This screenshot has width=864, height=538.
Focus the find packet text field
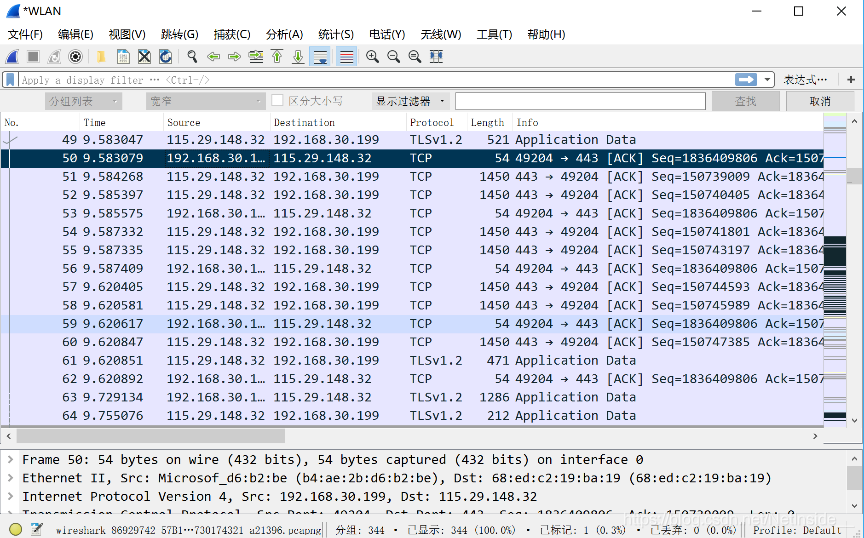coord(580,101)
